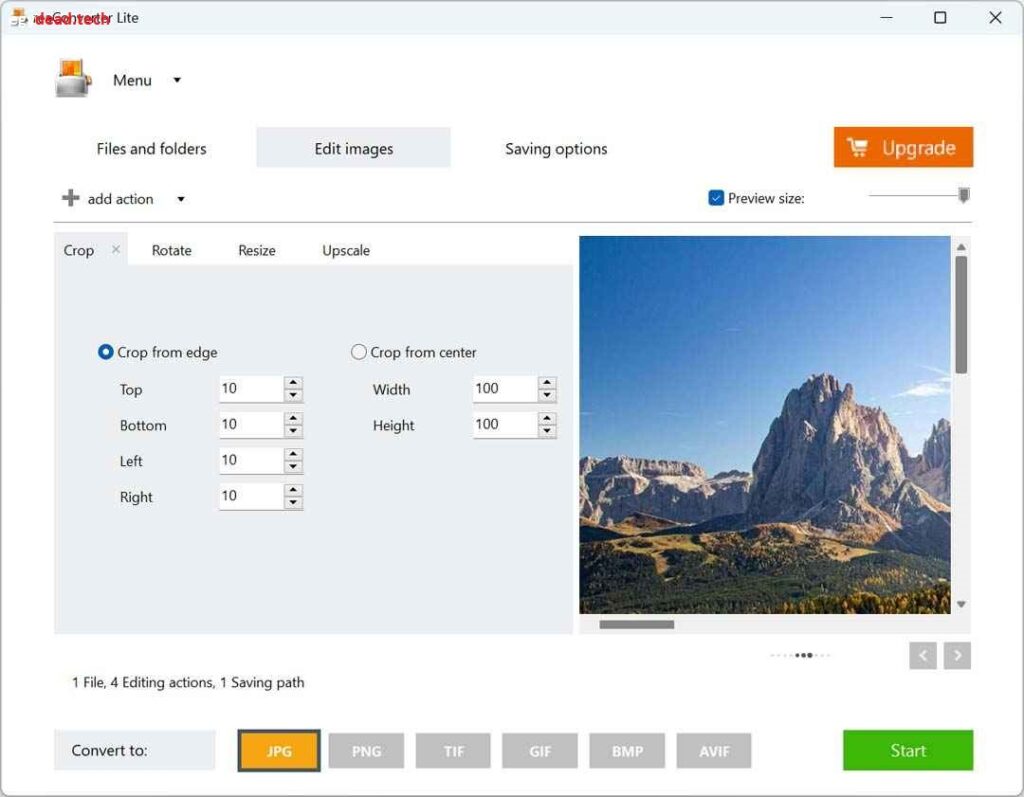This screenshot has height=797, width=1024.
Task: Open the Rotate tab
Action: (x=171, y=250)
